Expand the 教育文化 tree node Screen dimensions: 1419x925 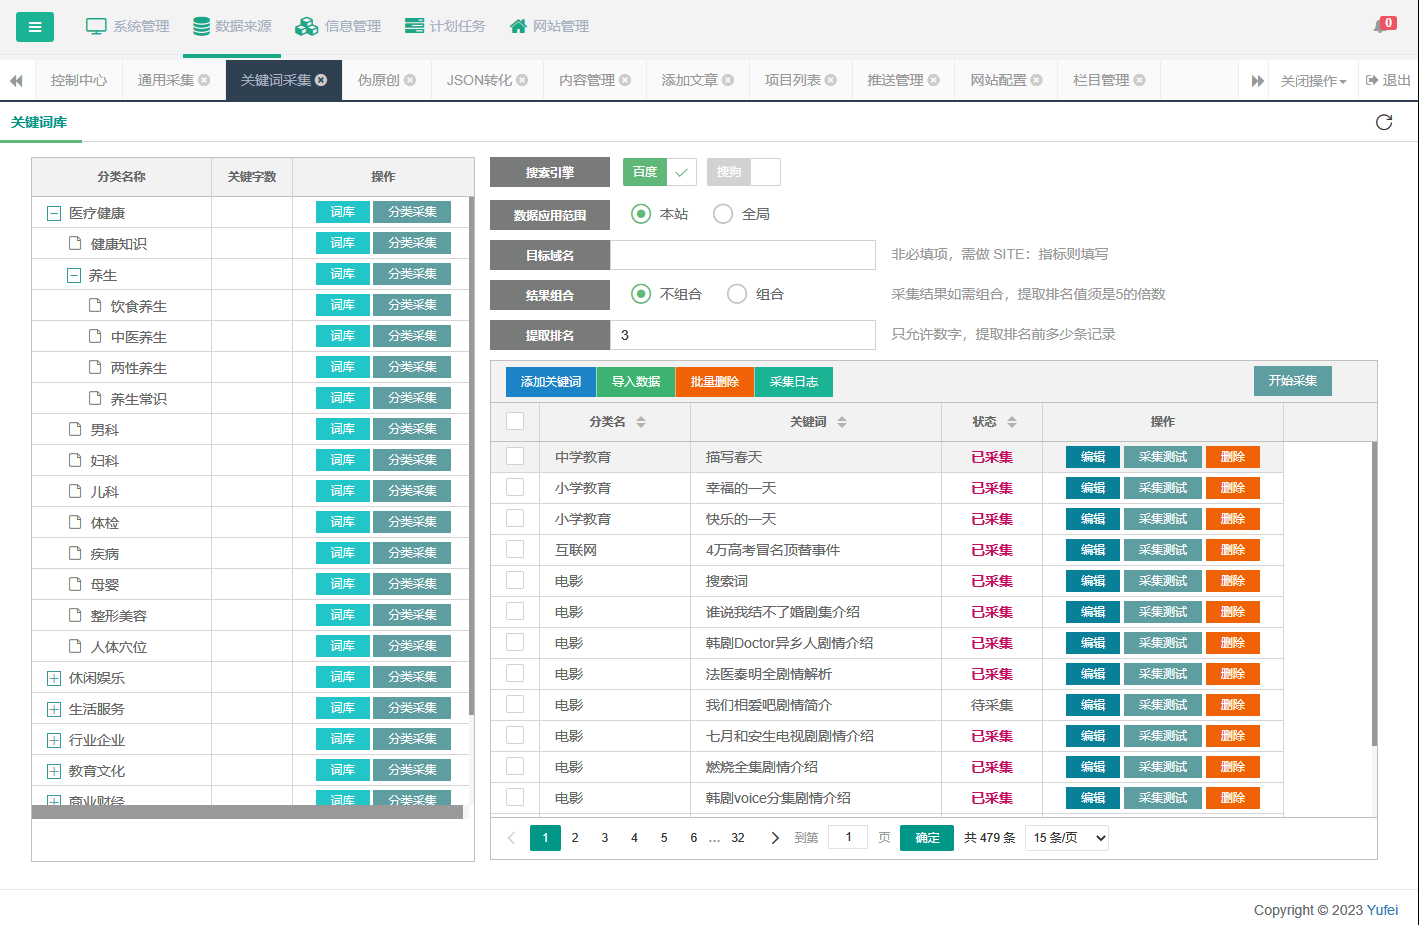[x=54, y=771]
